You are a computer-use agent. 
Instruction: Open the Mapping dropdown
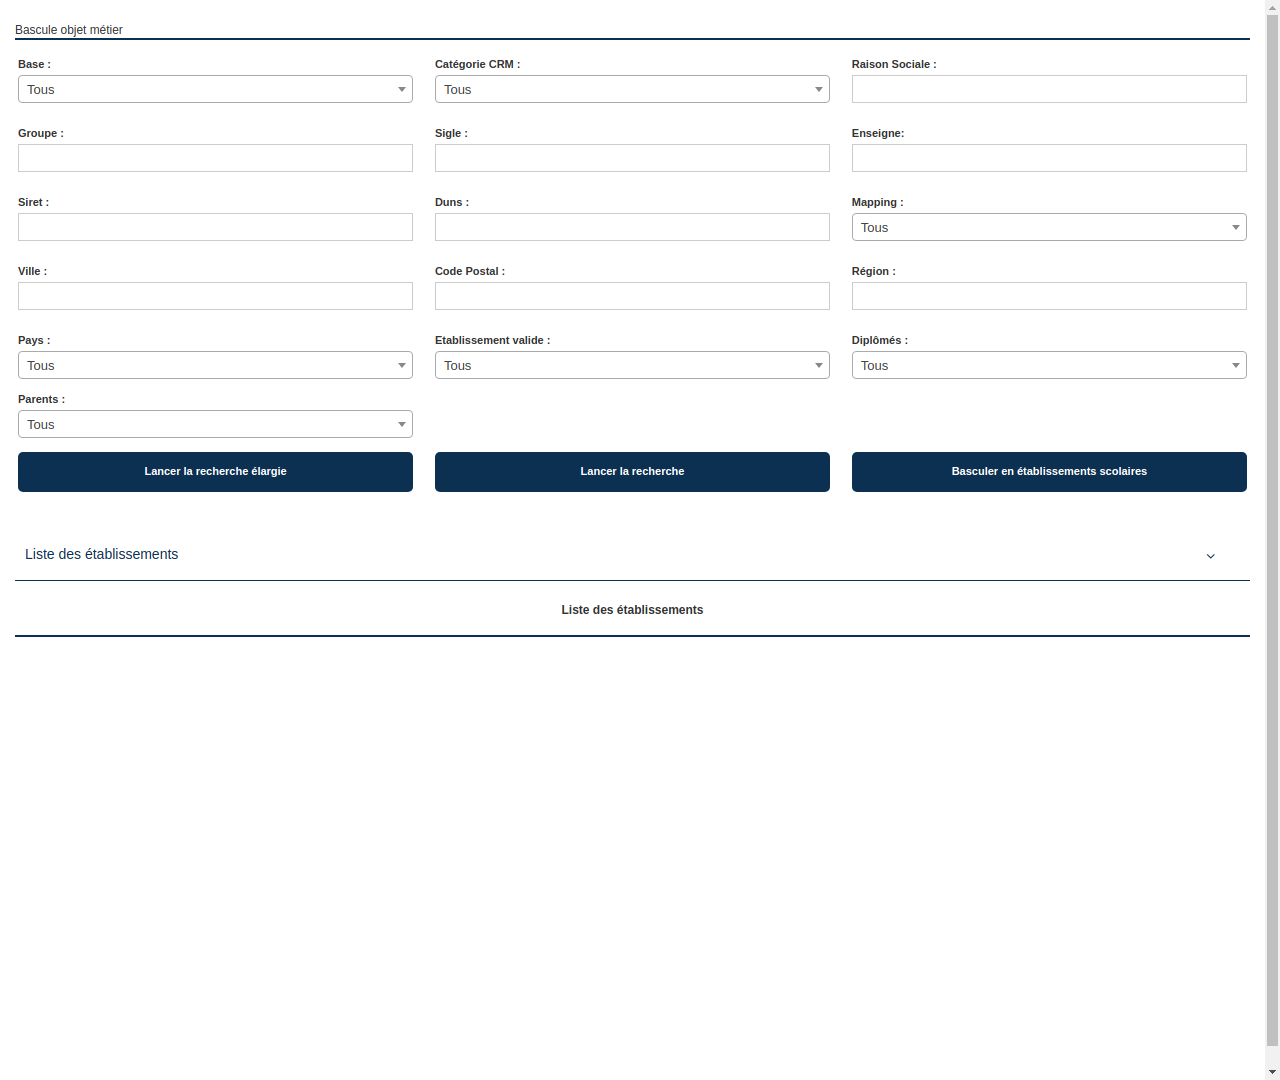click(x=1048, y=227)
